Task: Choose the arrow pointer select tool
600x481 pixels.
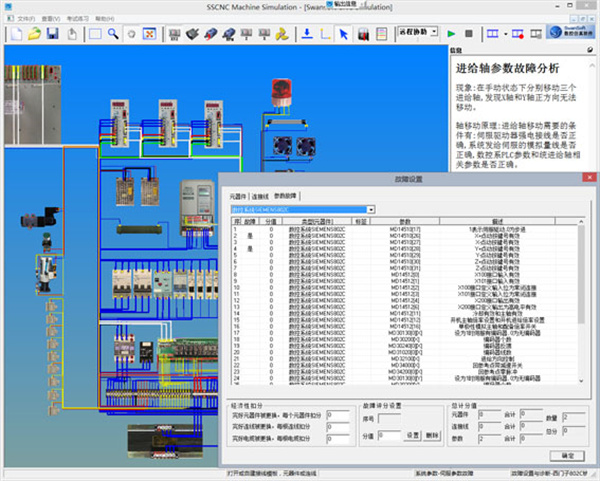Action: tap(343, 34)
